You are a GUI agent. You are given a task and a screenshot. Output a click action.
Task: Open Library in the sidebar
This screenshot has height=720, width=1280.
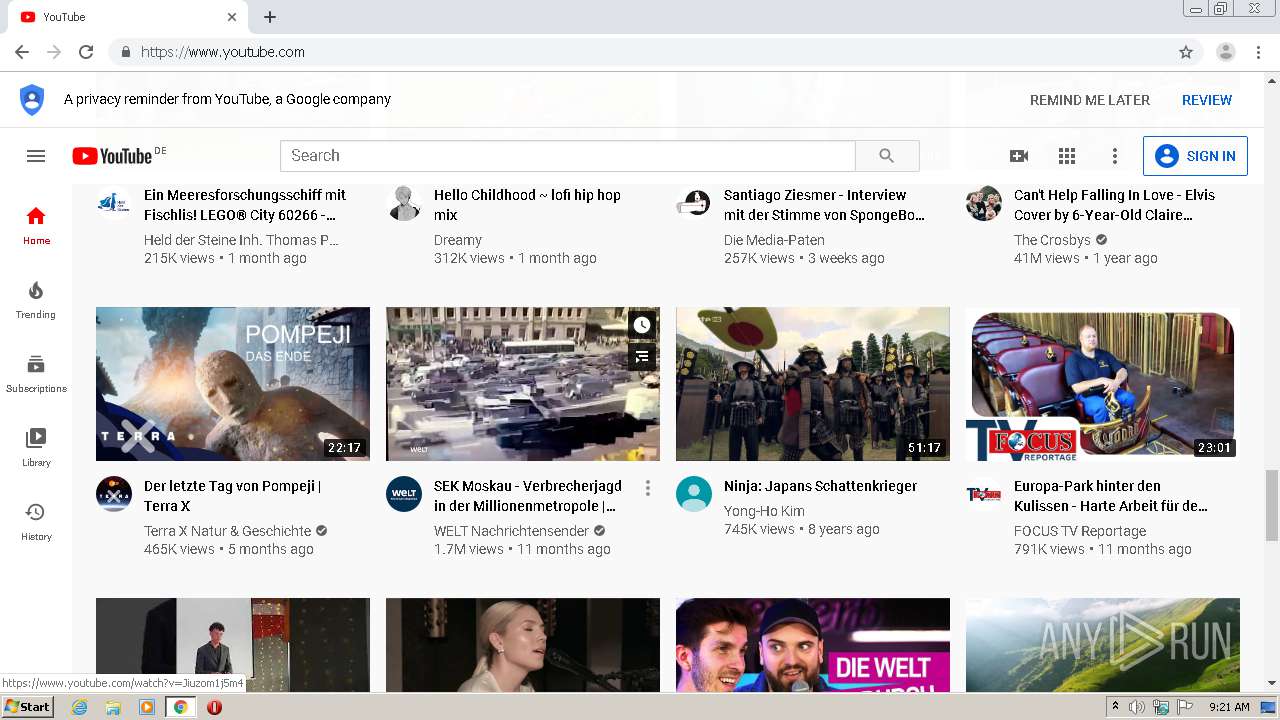click(36, 448)
